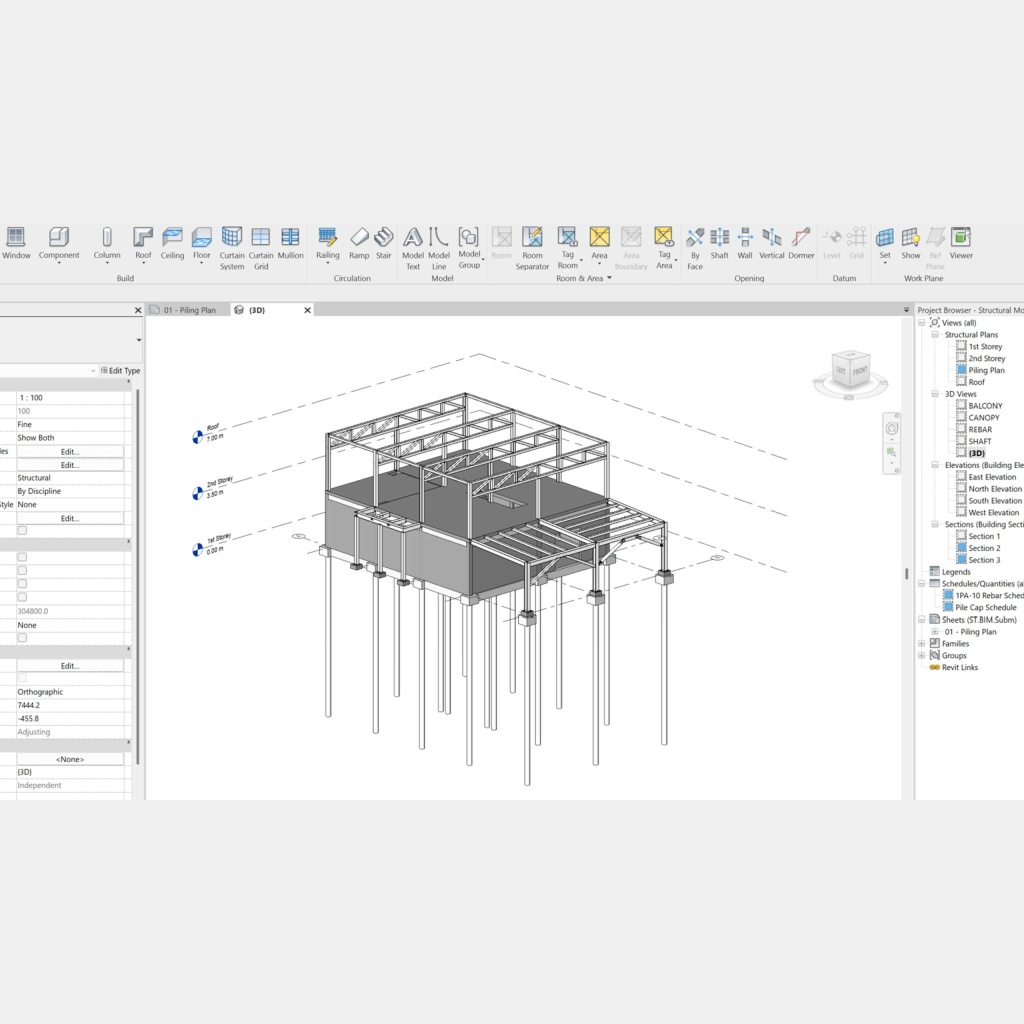Open the work plane Viewer
This screenshot has height=1024, width=1024.
point(961,243)
